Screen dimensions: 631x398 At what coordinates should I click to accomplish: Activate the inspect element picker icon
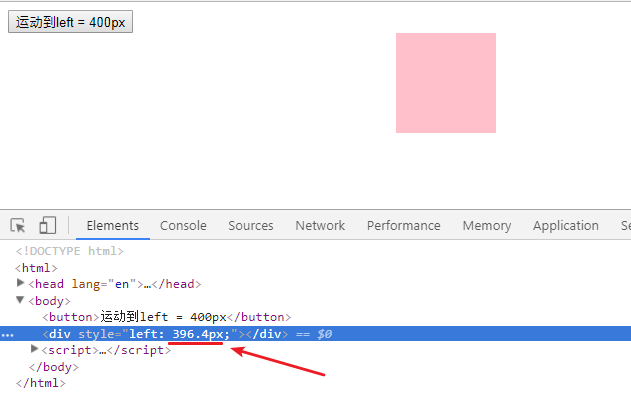[x=18, y=225]
